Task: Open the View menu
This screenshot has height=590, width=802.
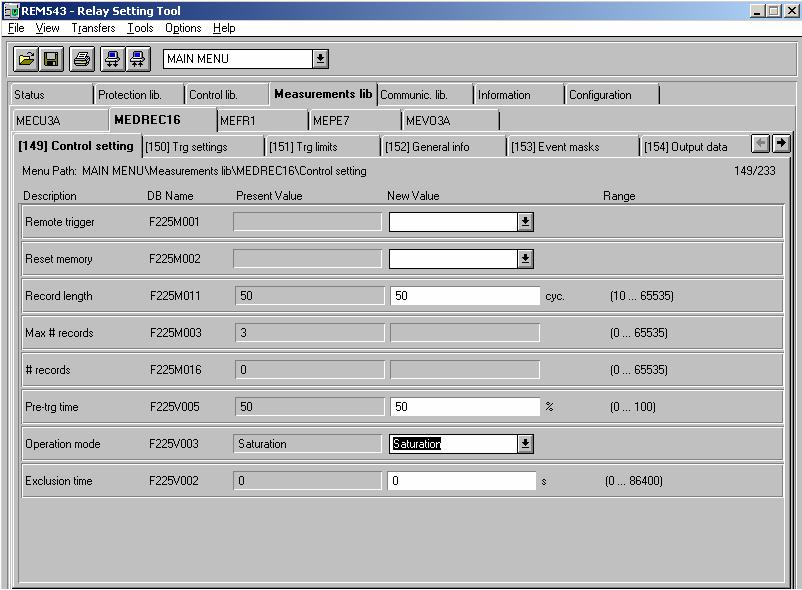Action: coord(48,28)
